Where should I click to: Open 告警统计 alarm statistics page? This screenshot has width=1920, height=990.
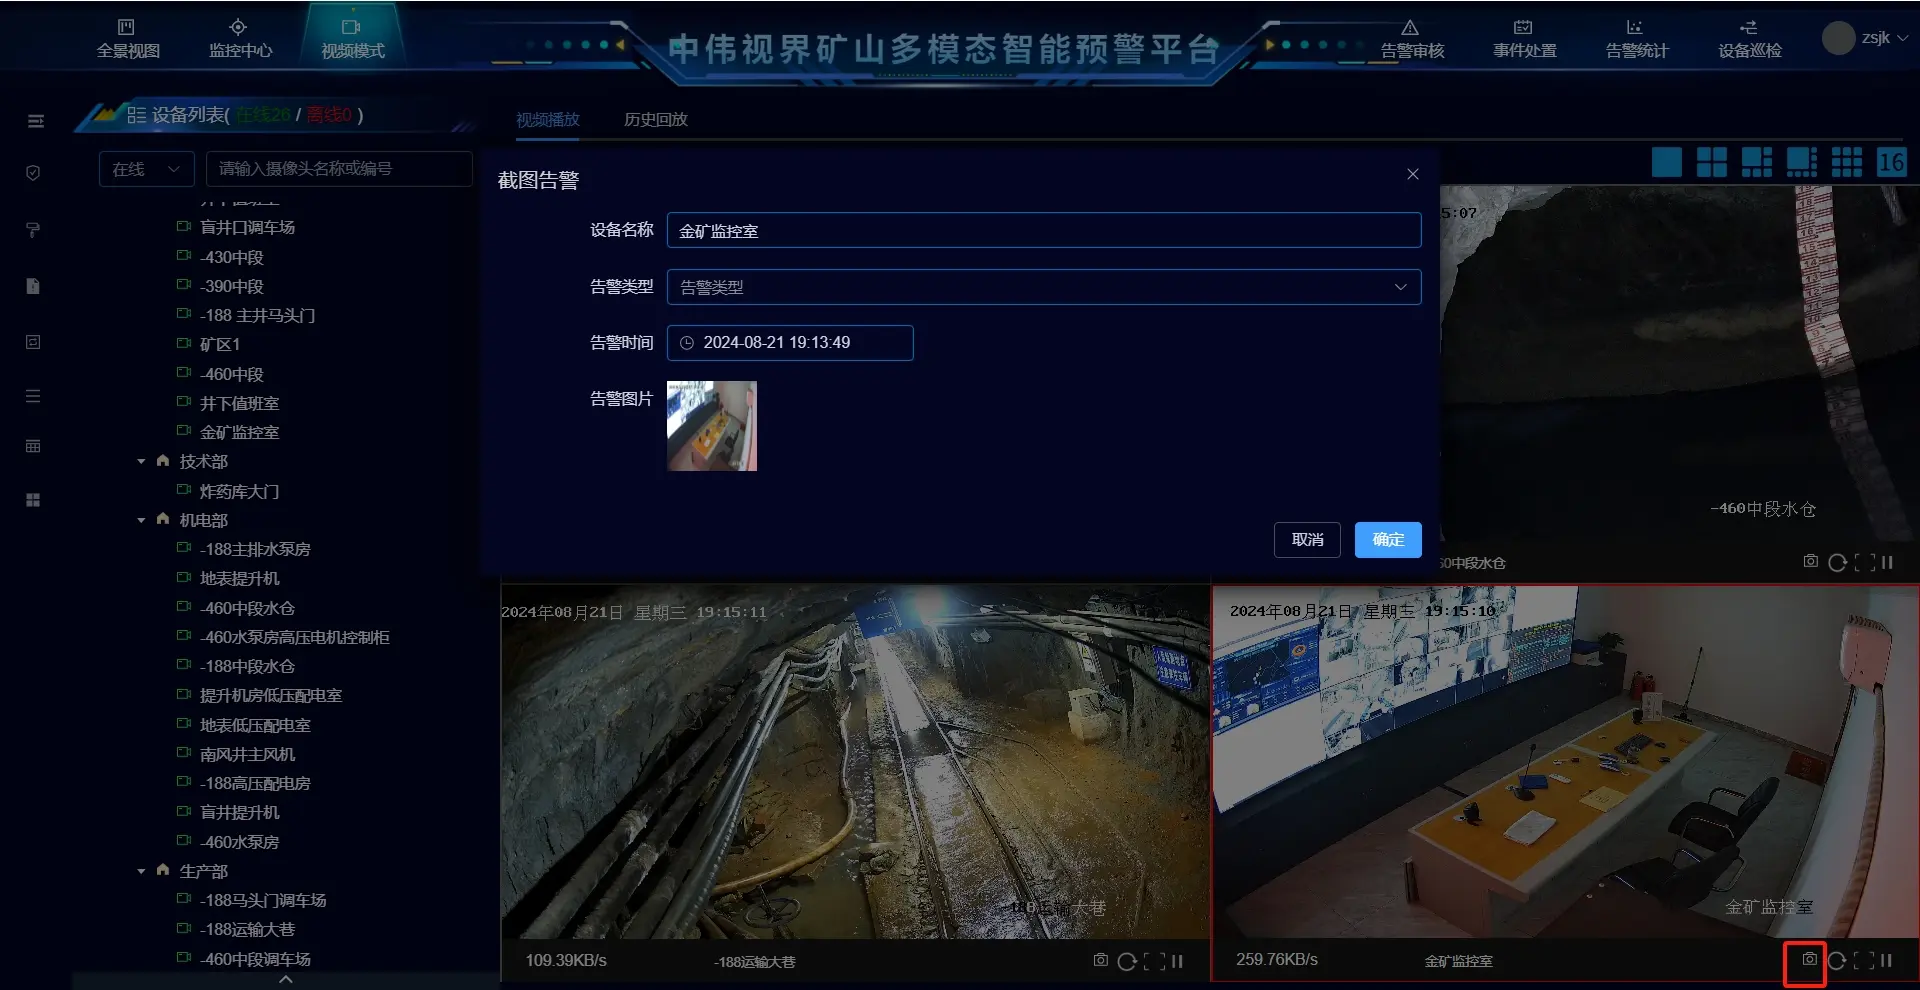[1636, 38]
